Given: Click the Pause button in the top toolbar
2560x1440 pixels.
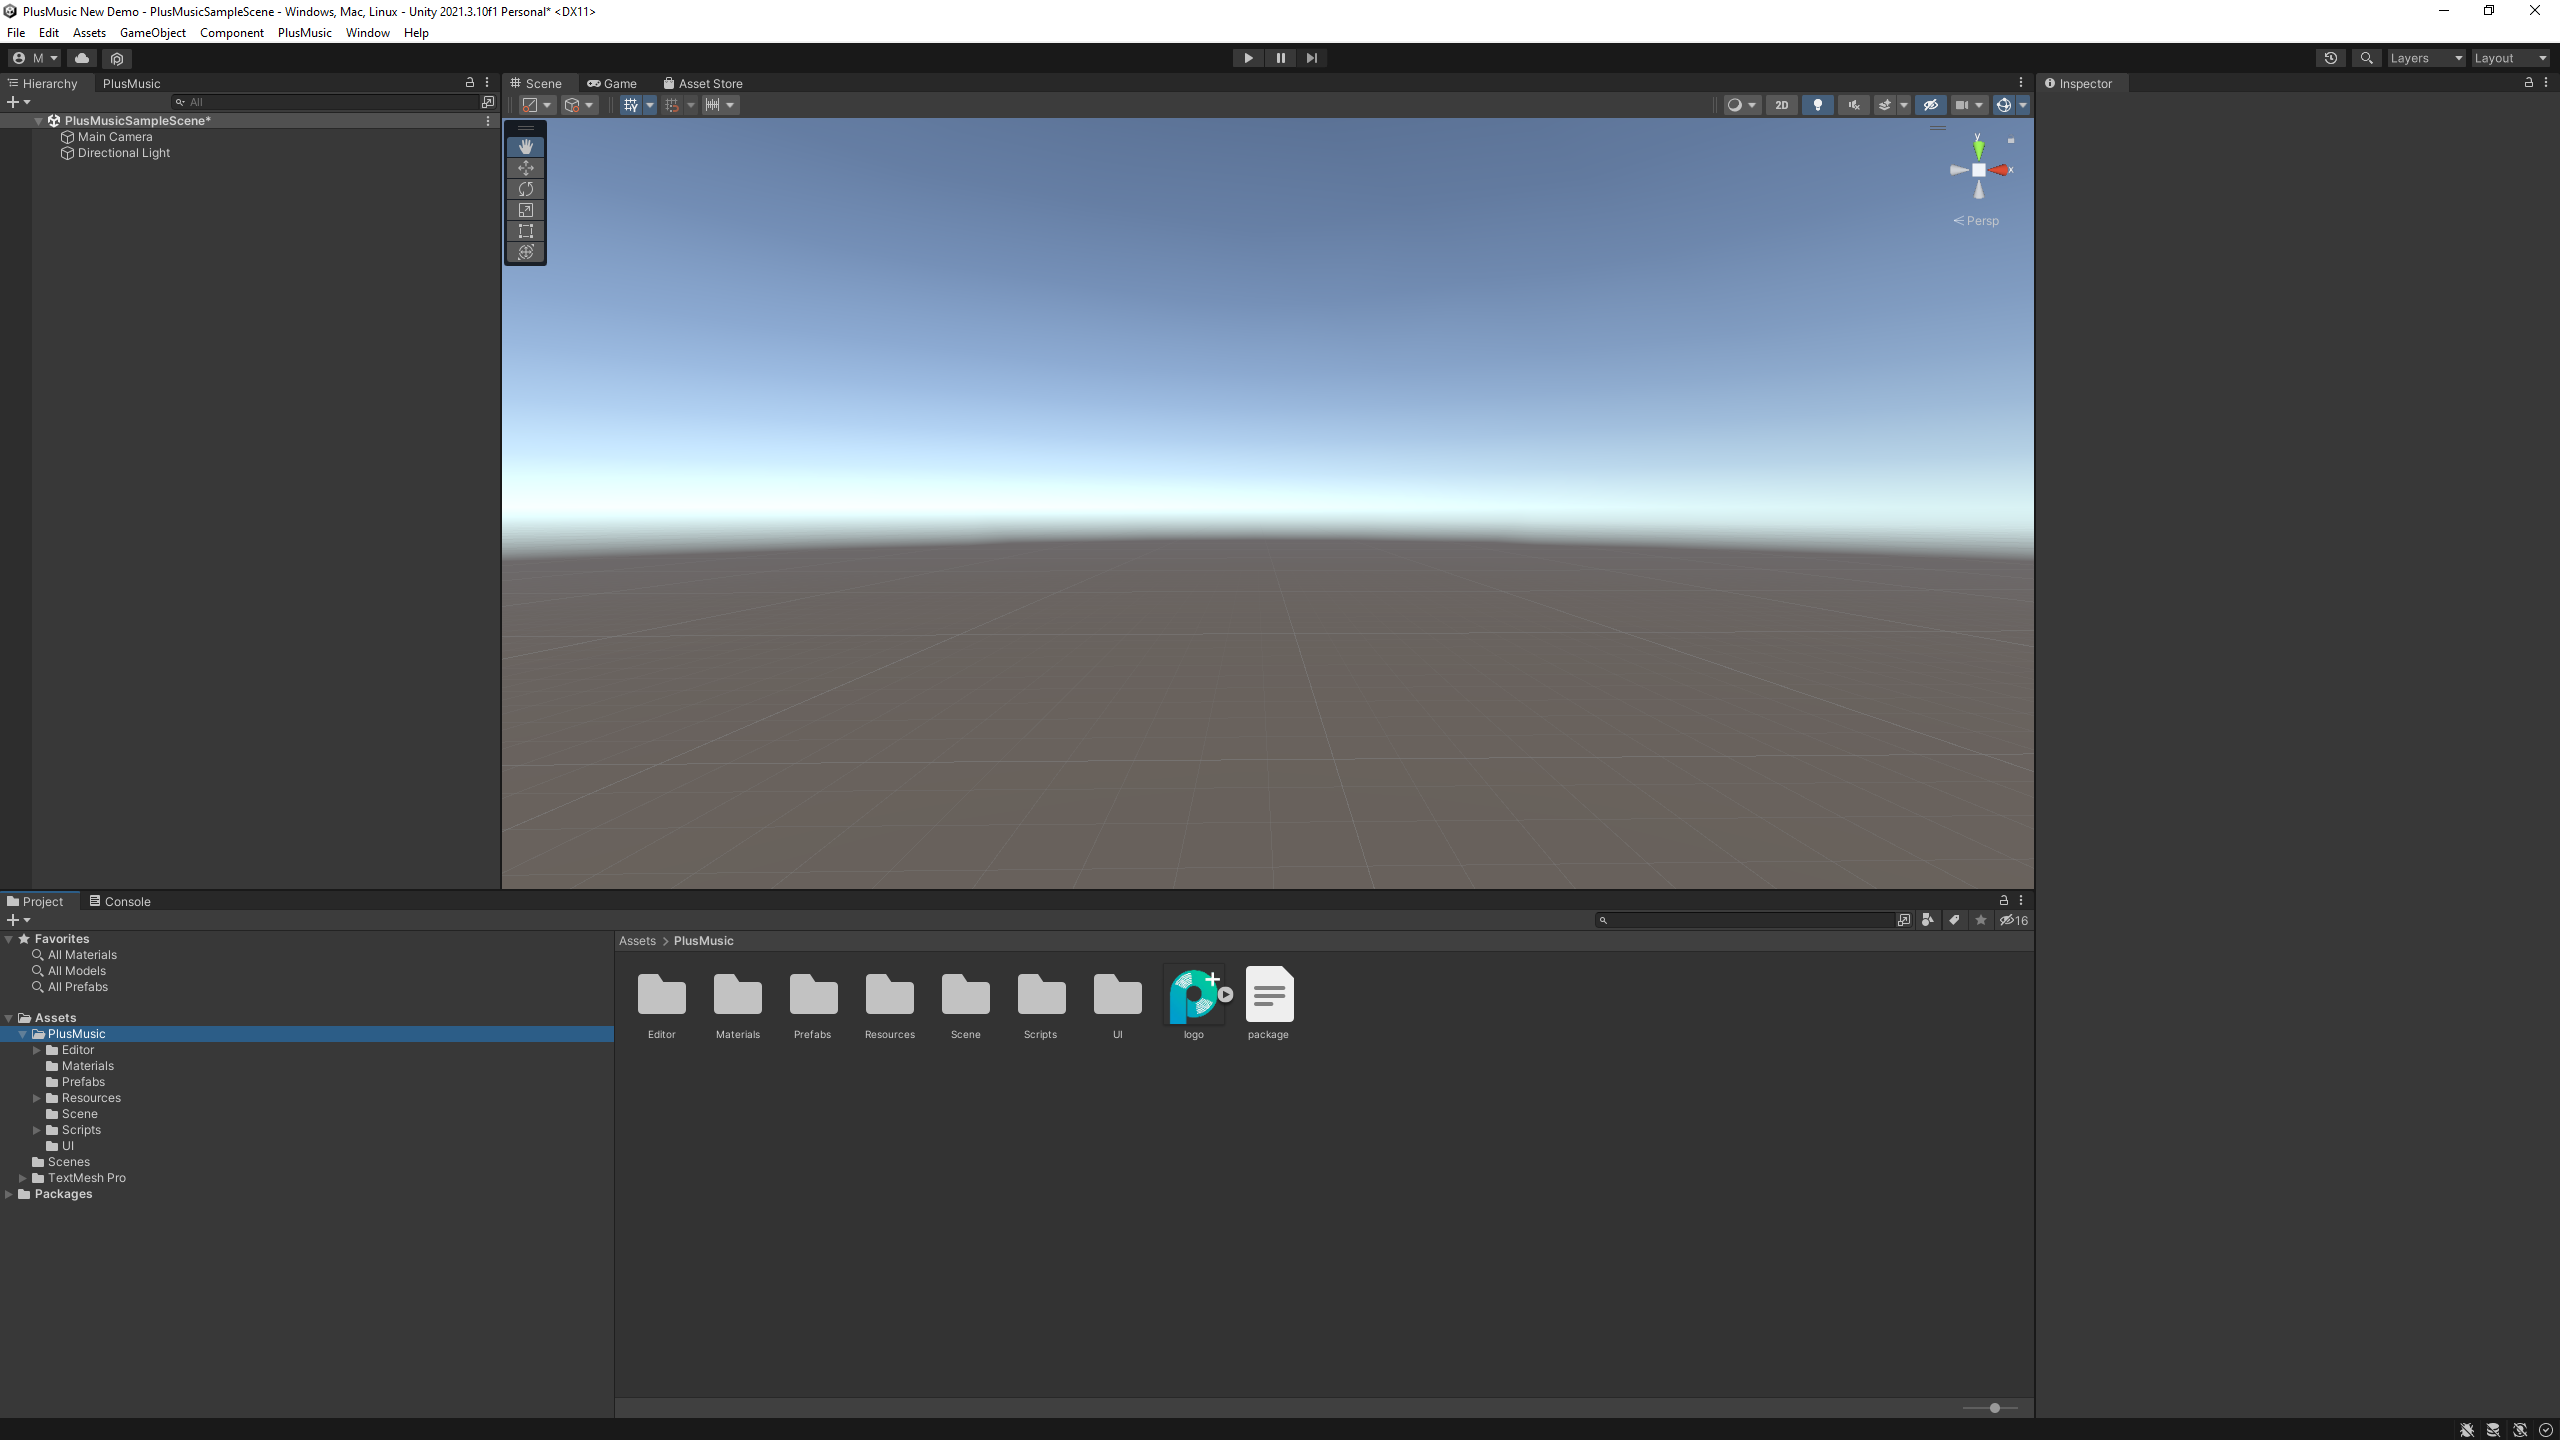Looking at the screenshot, I should [1280, 58].
